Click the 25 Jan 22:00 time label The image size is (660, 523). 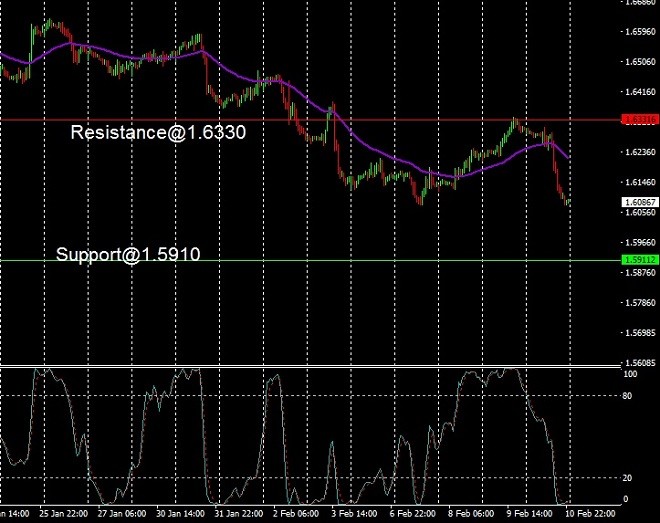point(64,514)
